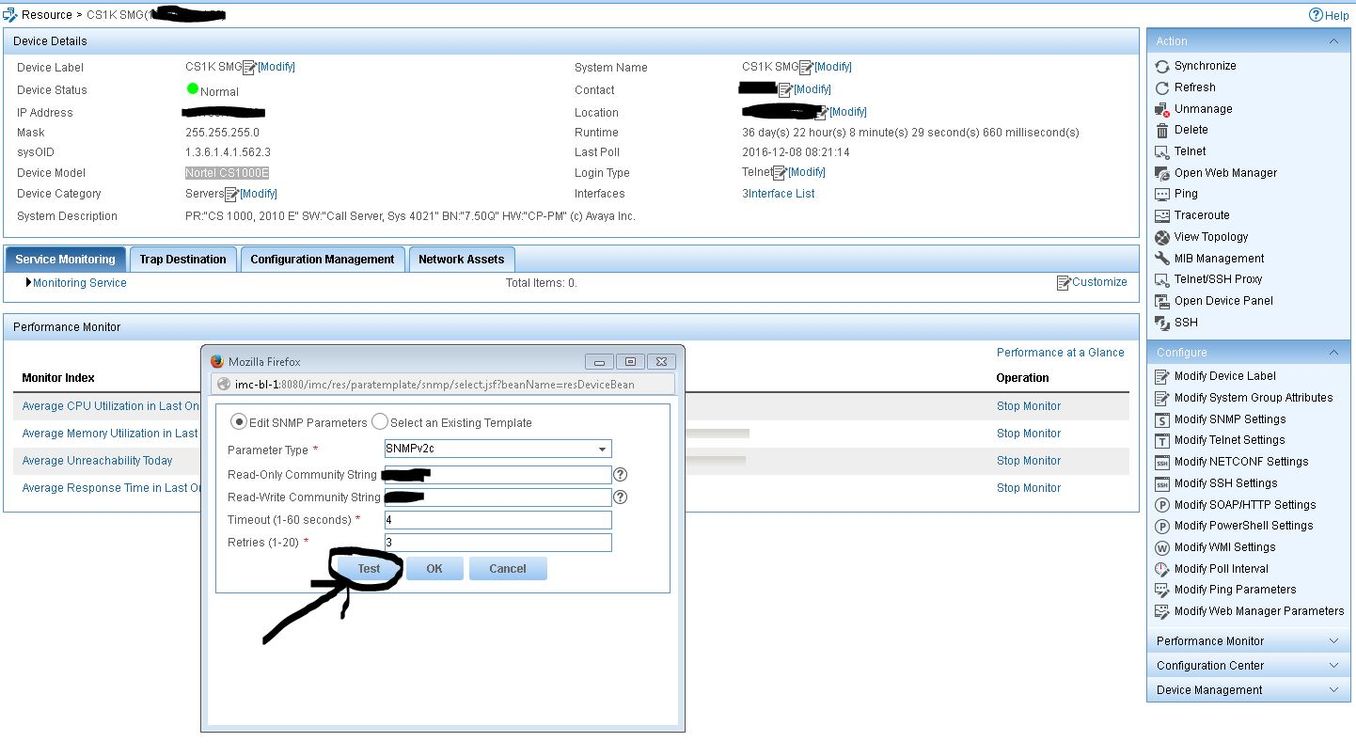Open Modify SNMP Settings
Image resolution: width=1356 pixels, height=755 pixels.
[1230, 419]
